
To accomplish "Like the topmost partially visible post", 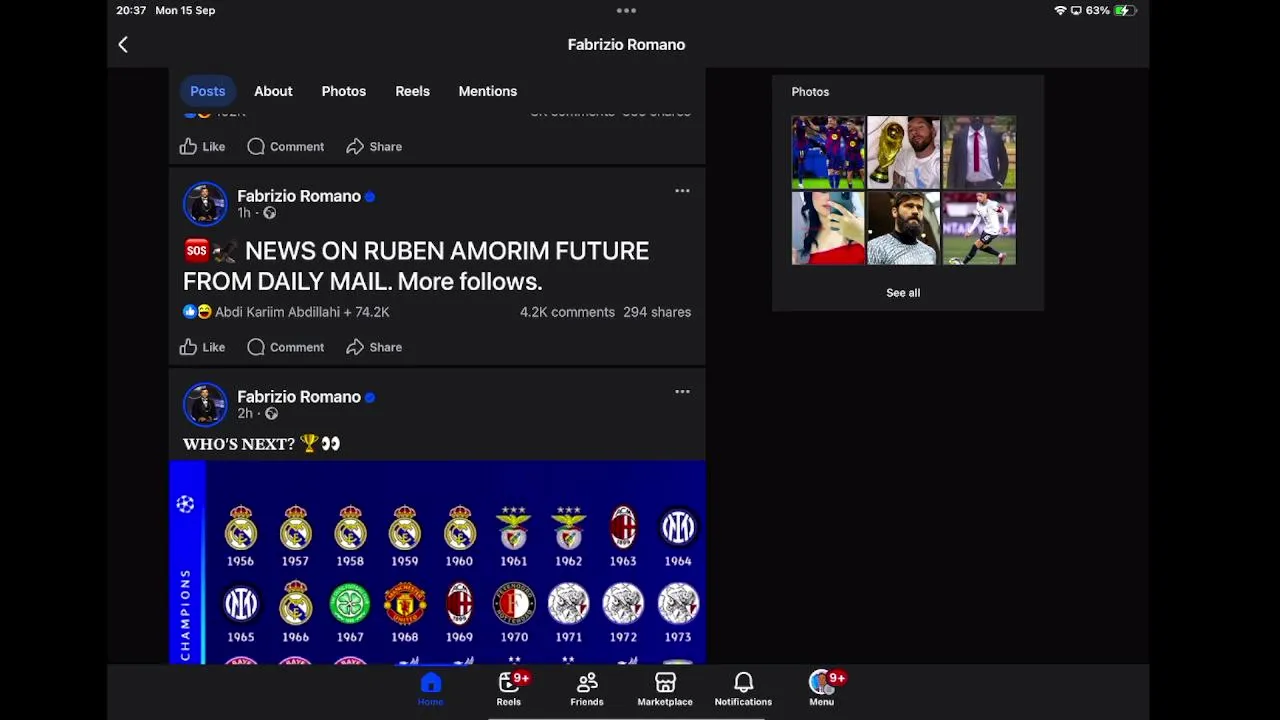I will (x=202, y=146).
